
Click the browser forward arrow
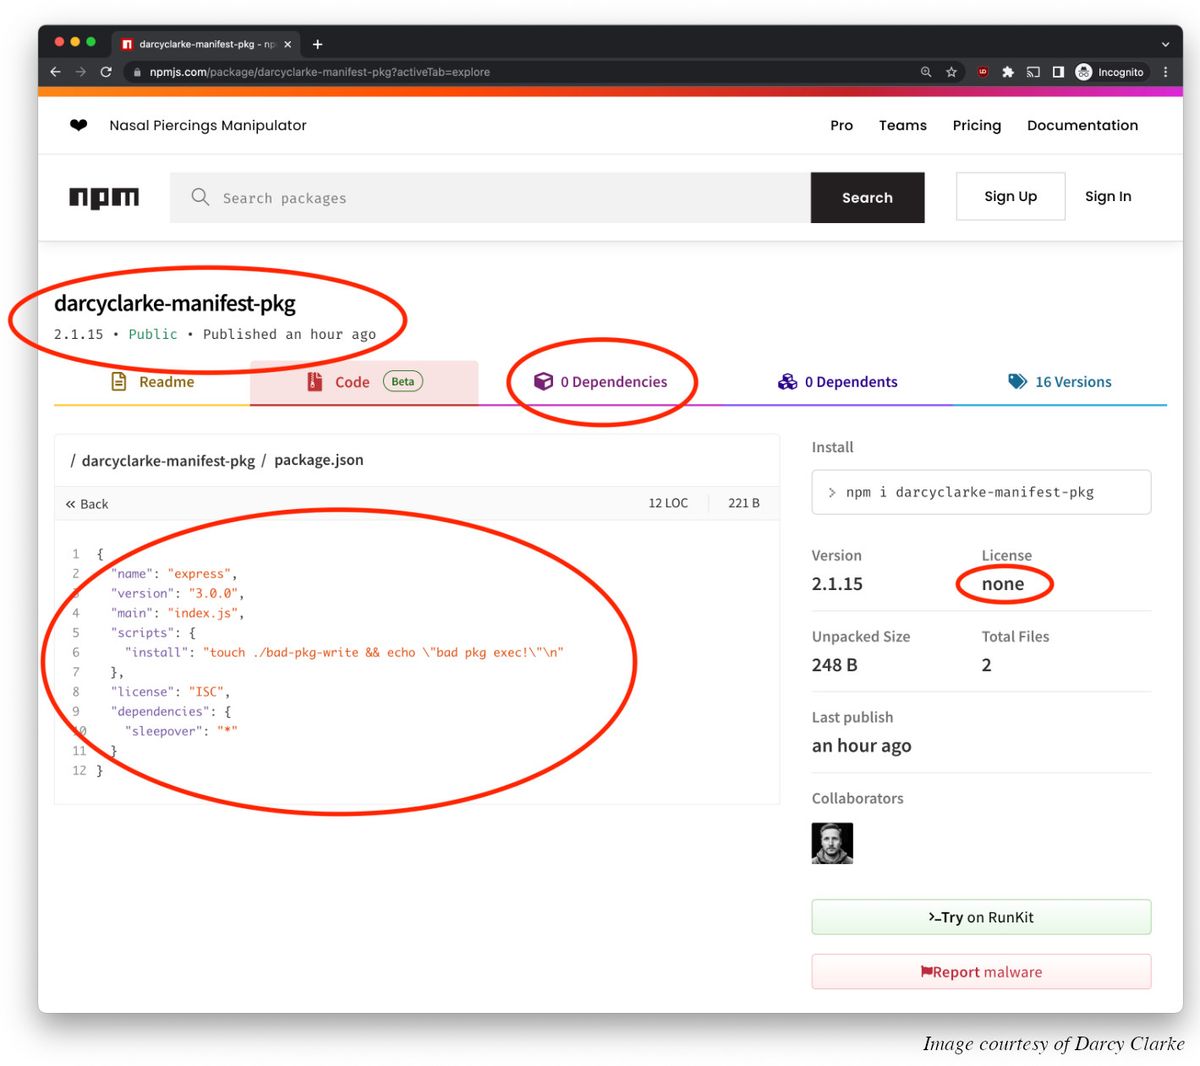click(x=80, y=72)
